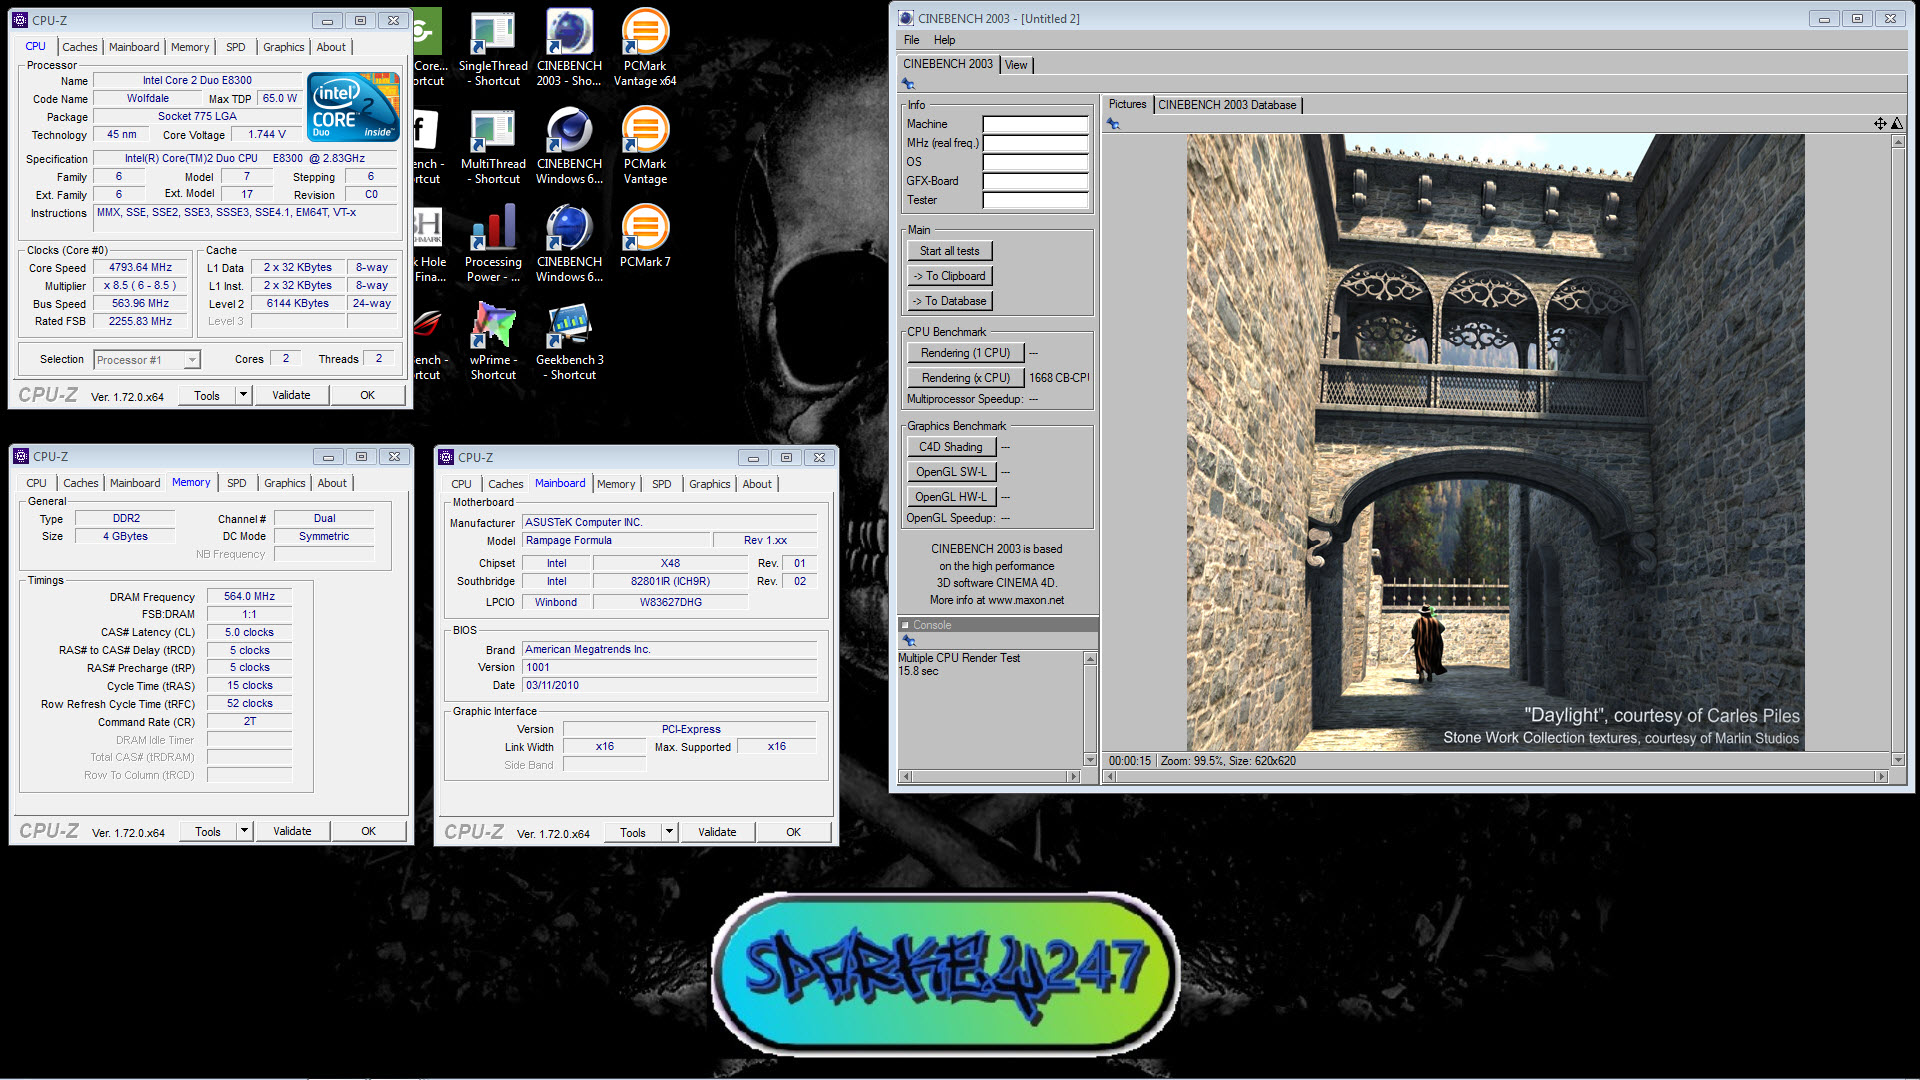This screenshot has height=1080, width=1920.
Task: Click Machine input field
Action: point(1035,124)
